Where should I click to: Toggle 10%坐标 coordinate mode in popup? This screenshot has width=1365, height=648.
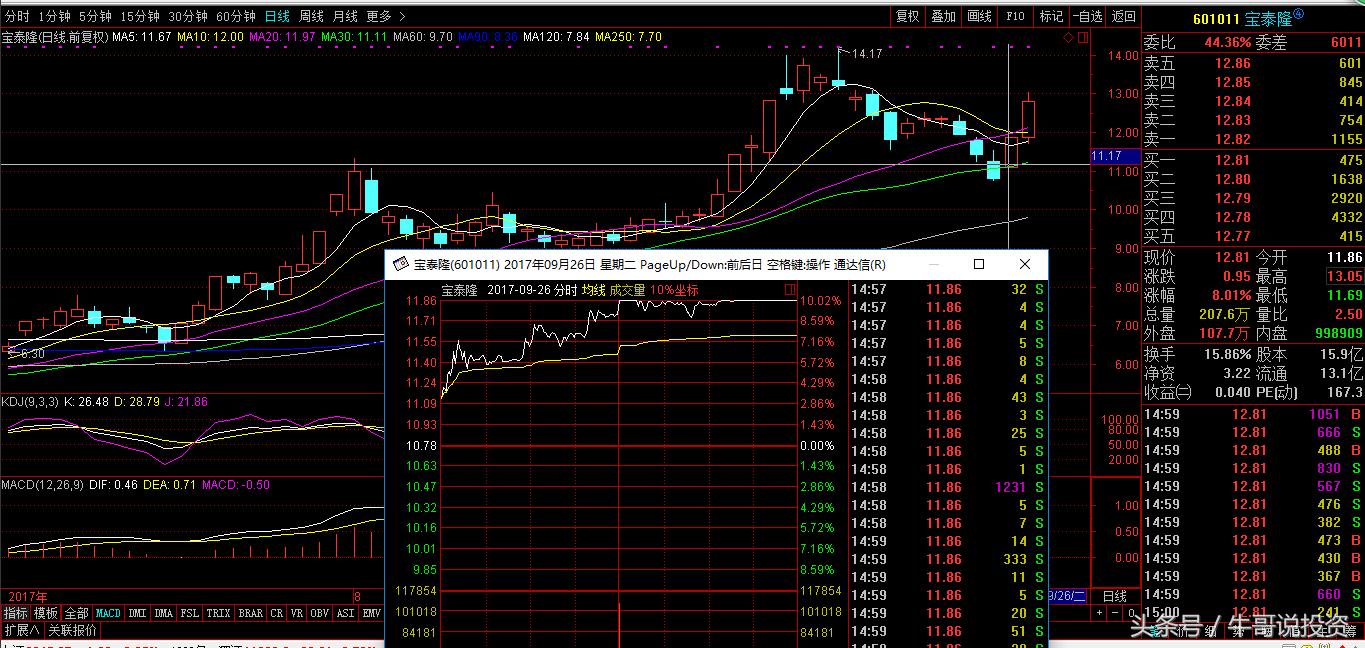(674, 290)
